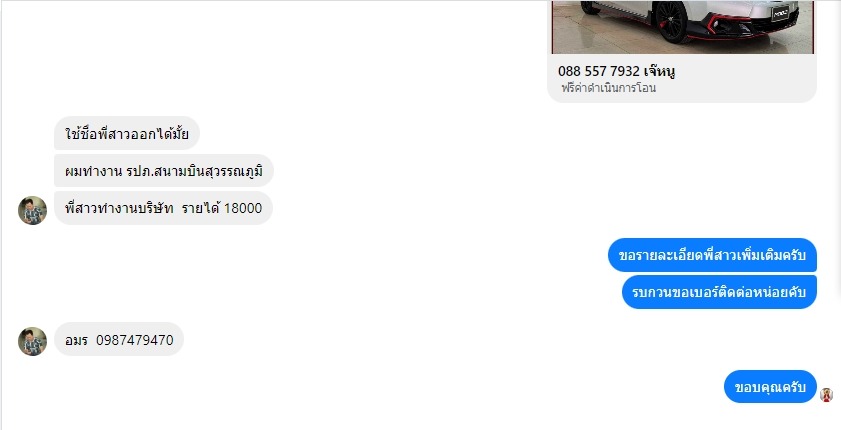
Task: Click the name อมร in the message bubble
Action: (76, 340)
